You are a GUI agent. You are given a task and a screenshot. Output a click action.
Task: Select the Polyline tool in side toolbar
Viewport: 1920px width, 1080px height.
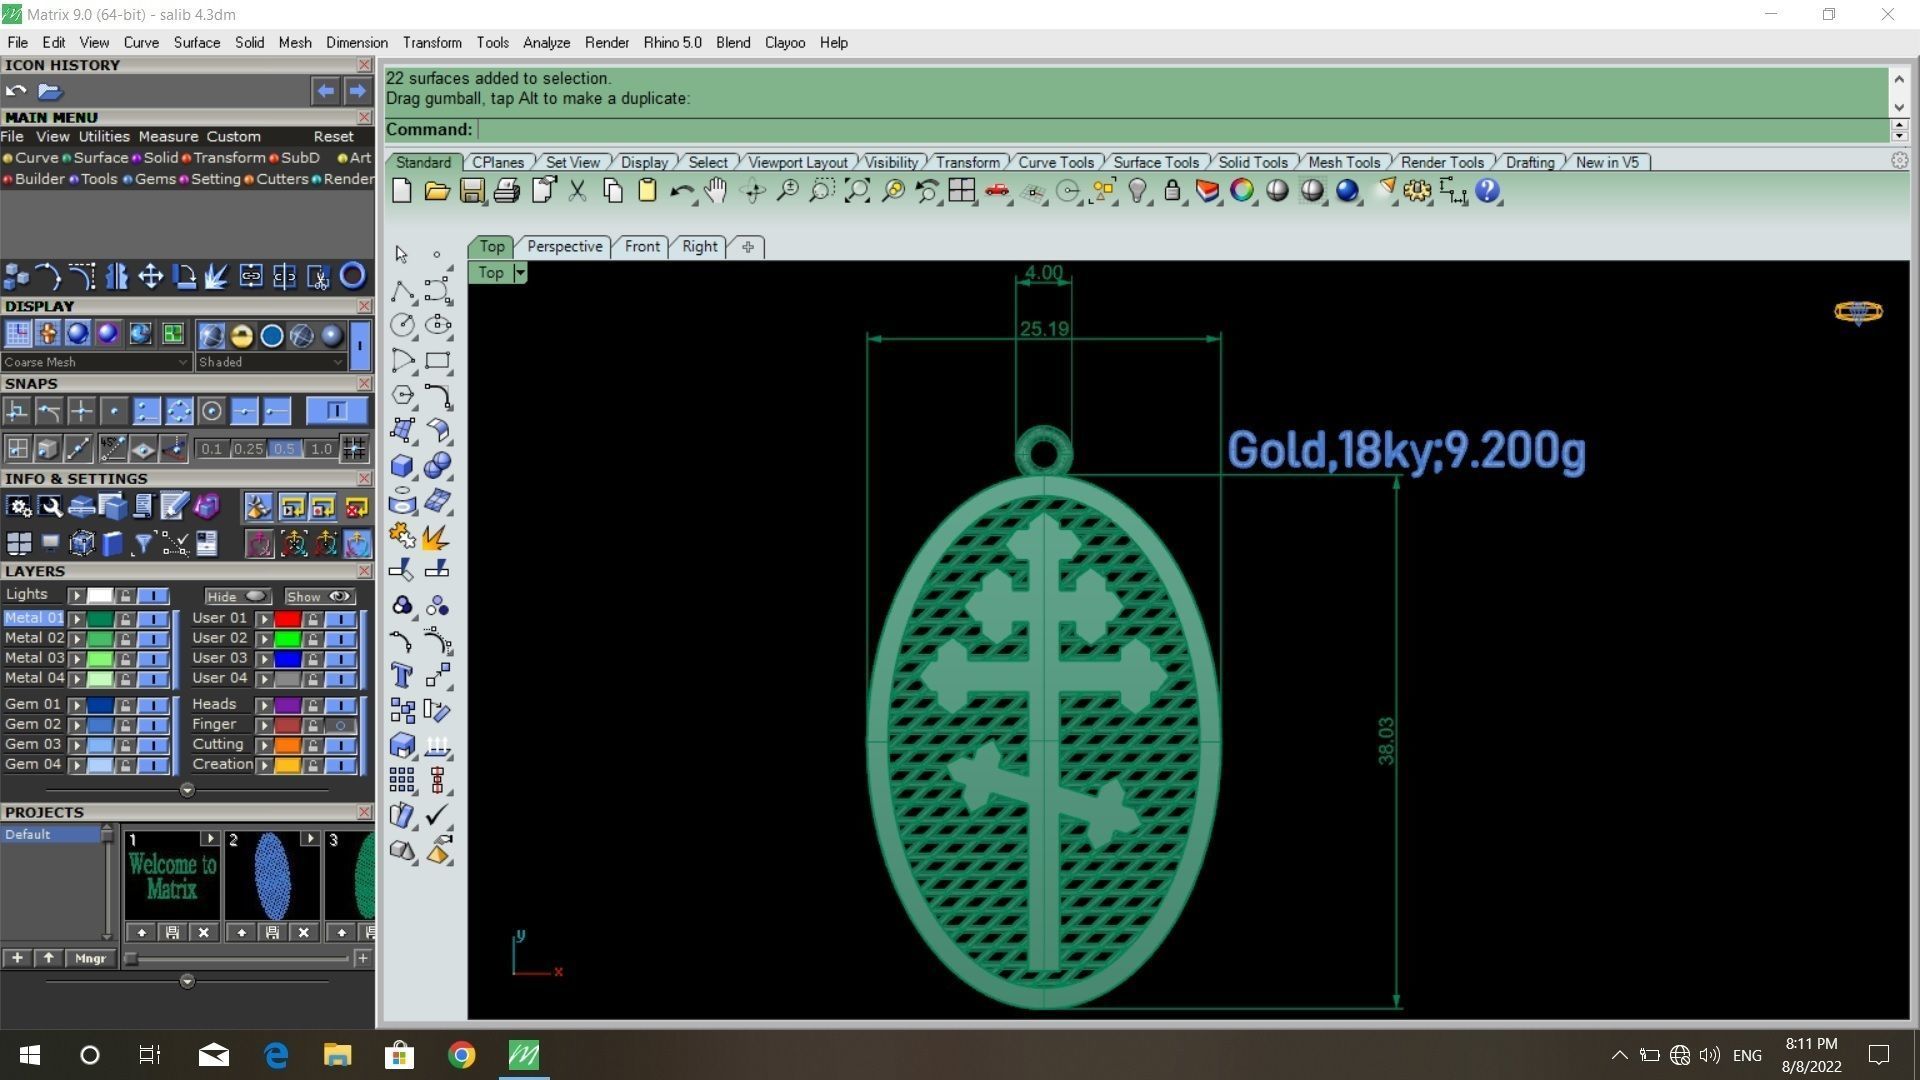402,290
